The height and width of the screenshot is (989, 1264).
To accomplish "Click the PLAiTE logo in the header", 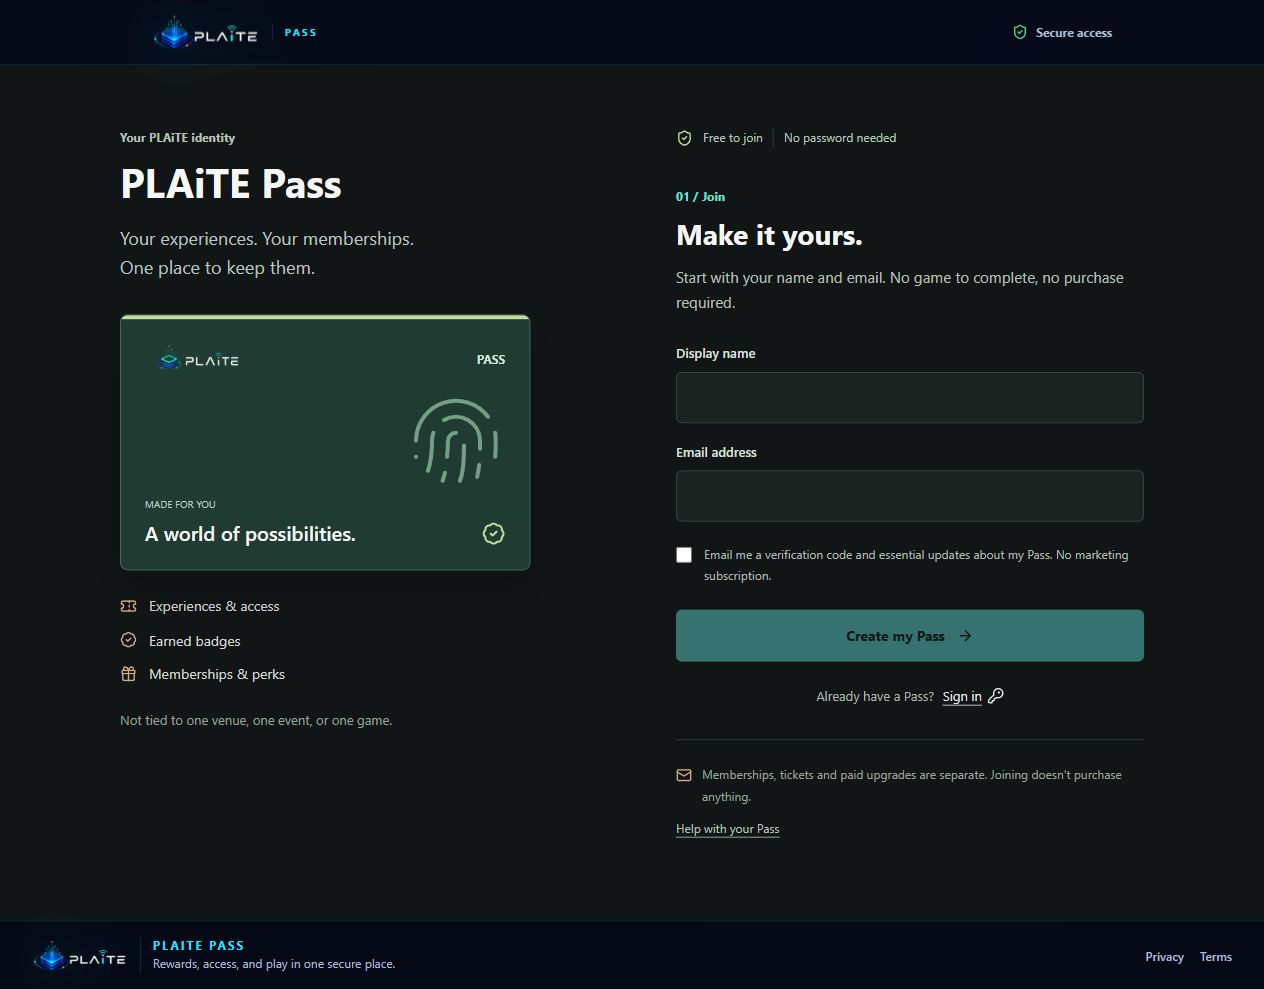I will [206, 33].
